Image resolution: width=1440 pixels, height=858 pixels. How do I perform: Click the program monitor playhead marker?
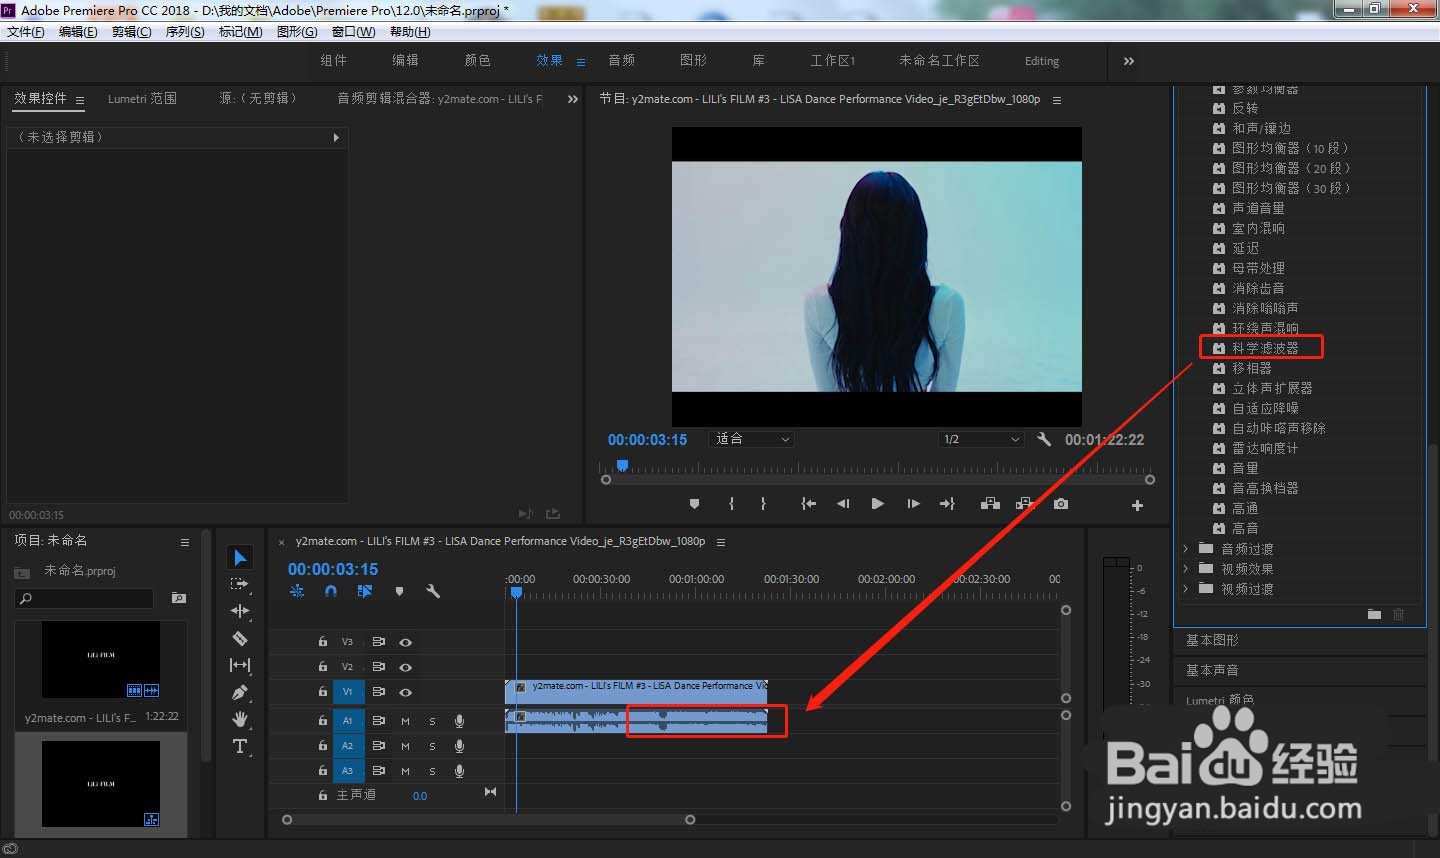(622, 465)
